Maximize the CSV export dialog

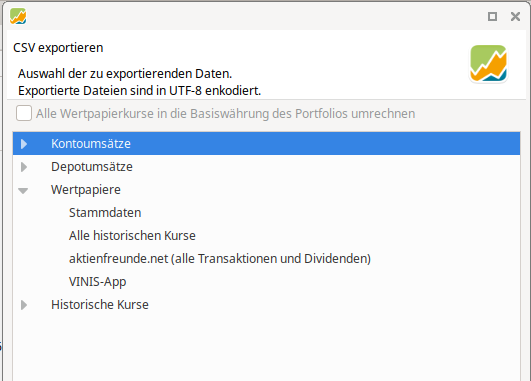(492, 16)
